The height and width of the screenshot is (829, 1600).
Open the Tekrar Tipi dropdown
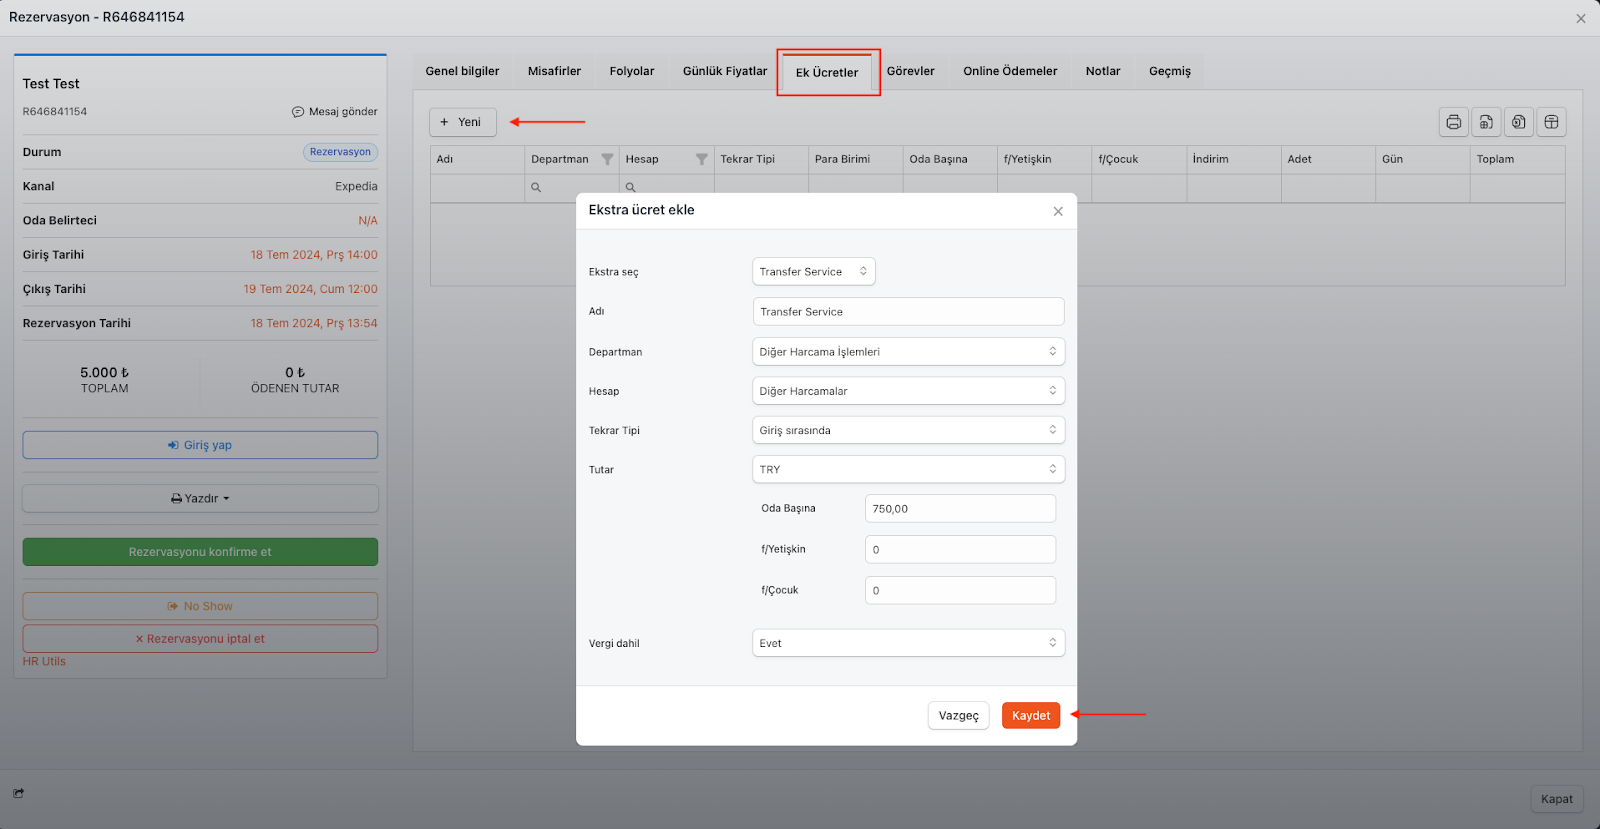click(x=907, y=430)
